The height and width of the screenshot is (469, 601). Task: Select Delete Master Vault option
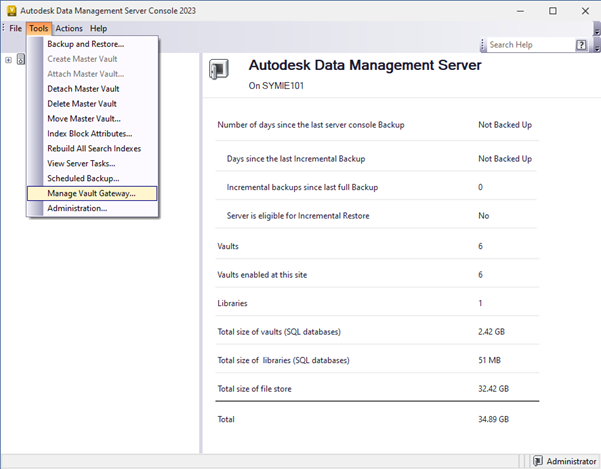click(92, 104)
